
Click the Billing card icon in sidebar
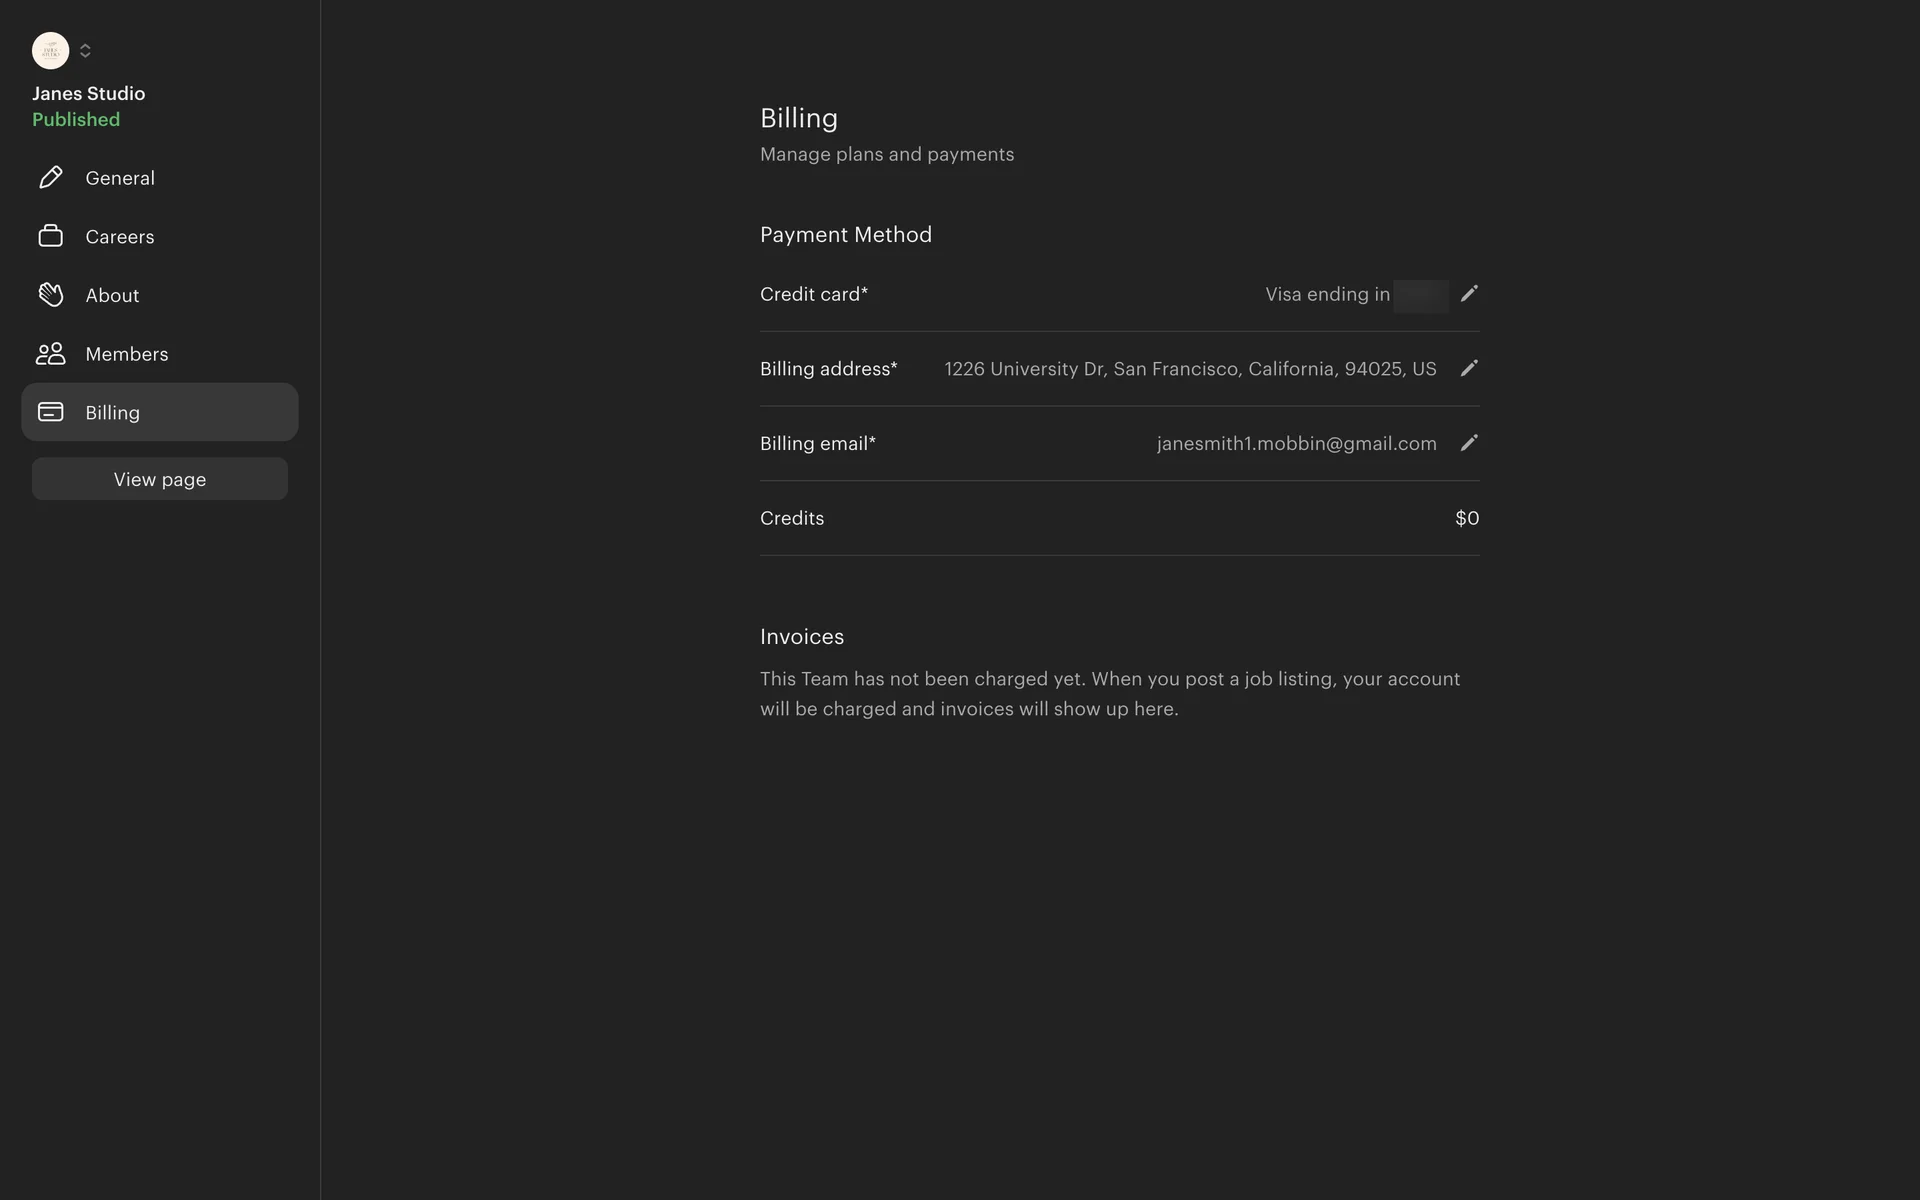pos(50,412)
